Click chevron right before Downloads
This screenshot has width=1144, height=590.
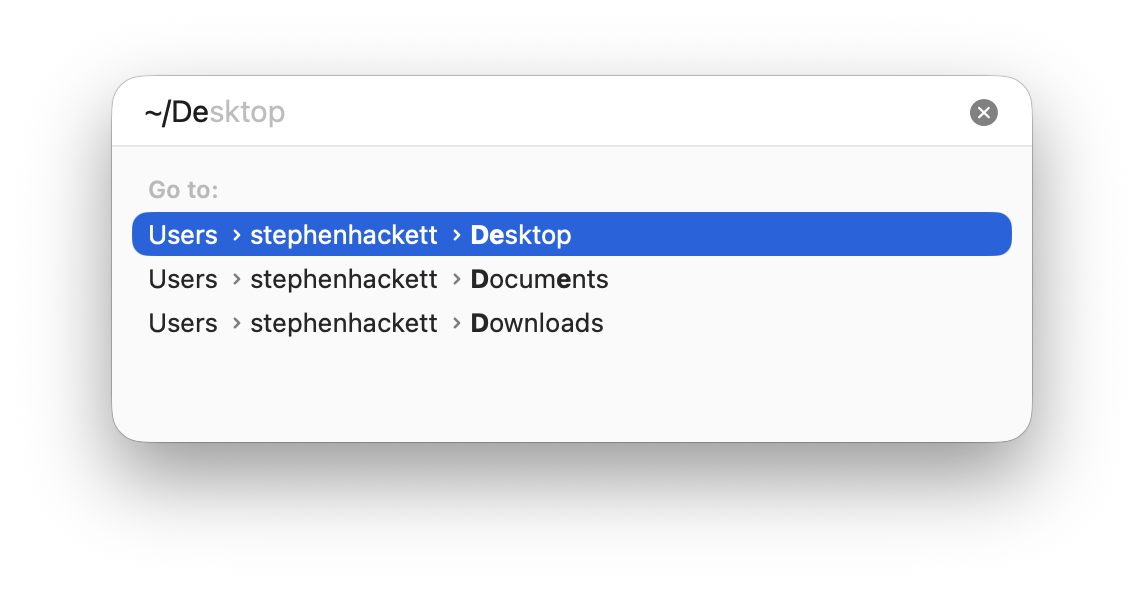(x=456, y=323)
